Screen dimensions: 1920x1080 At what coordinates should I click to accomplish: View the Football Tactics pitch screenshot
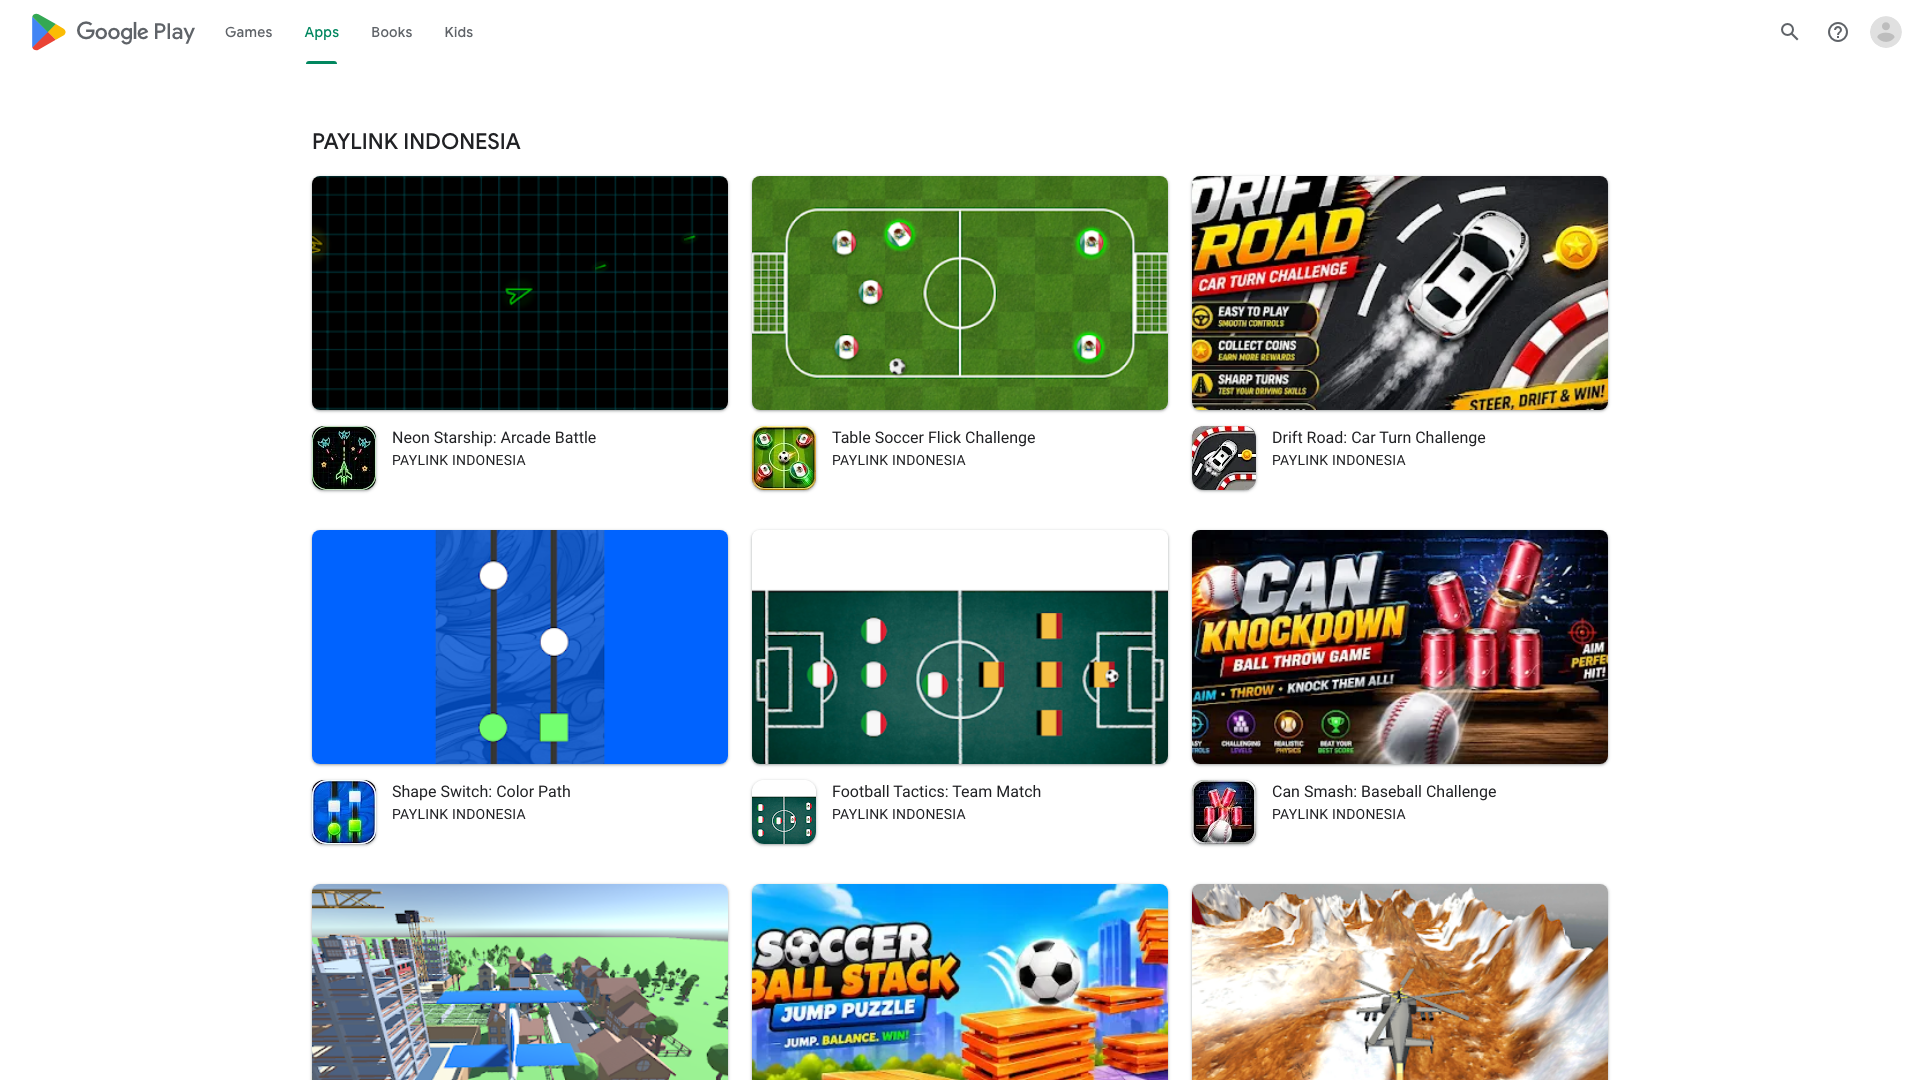(x=960, y=647)
